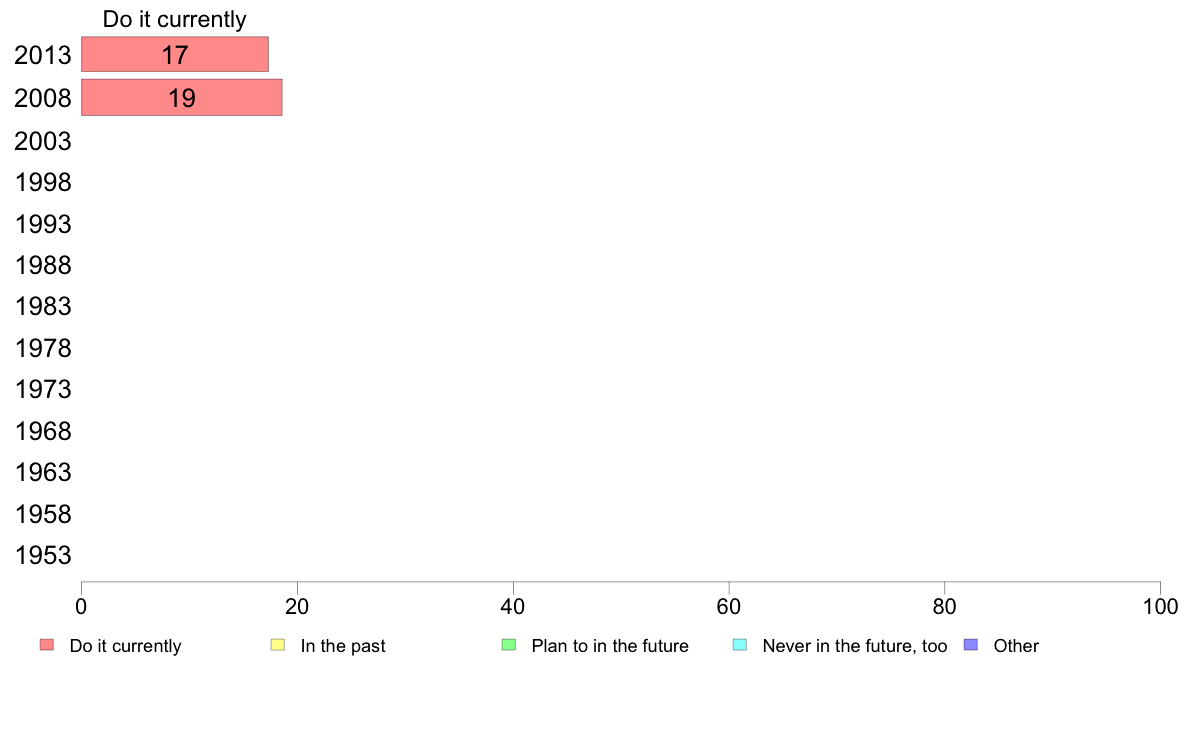
Task: Click the 1953 year label
Action: pos(42,556)
